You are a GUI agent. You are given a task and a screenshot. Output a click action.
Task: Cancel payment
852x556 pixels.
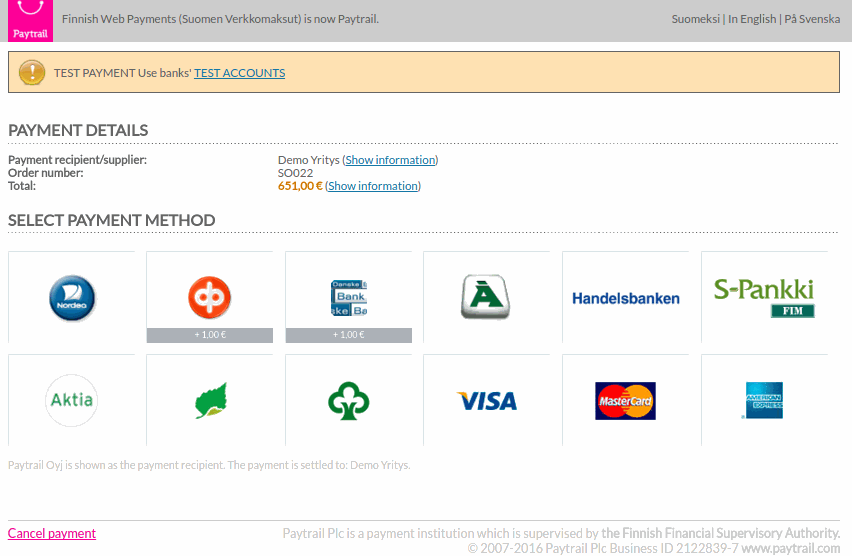pyautogui.click(x=52, y=533)
